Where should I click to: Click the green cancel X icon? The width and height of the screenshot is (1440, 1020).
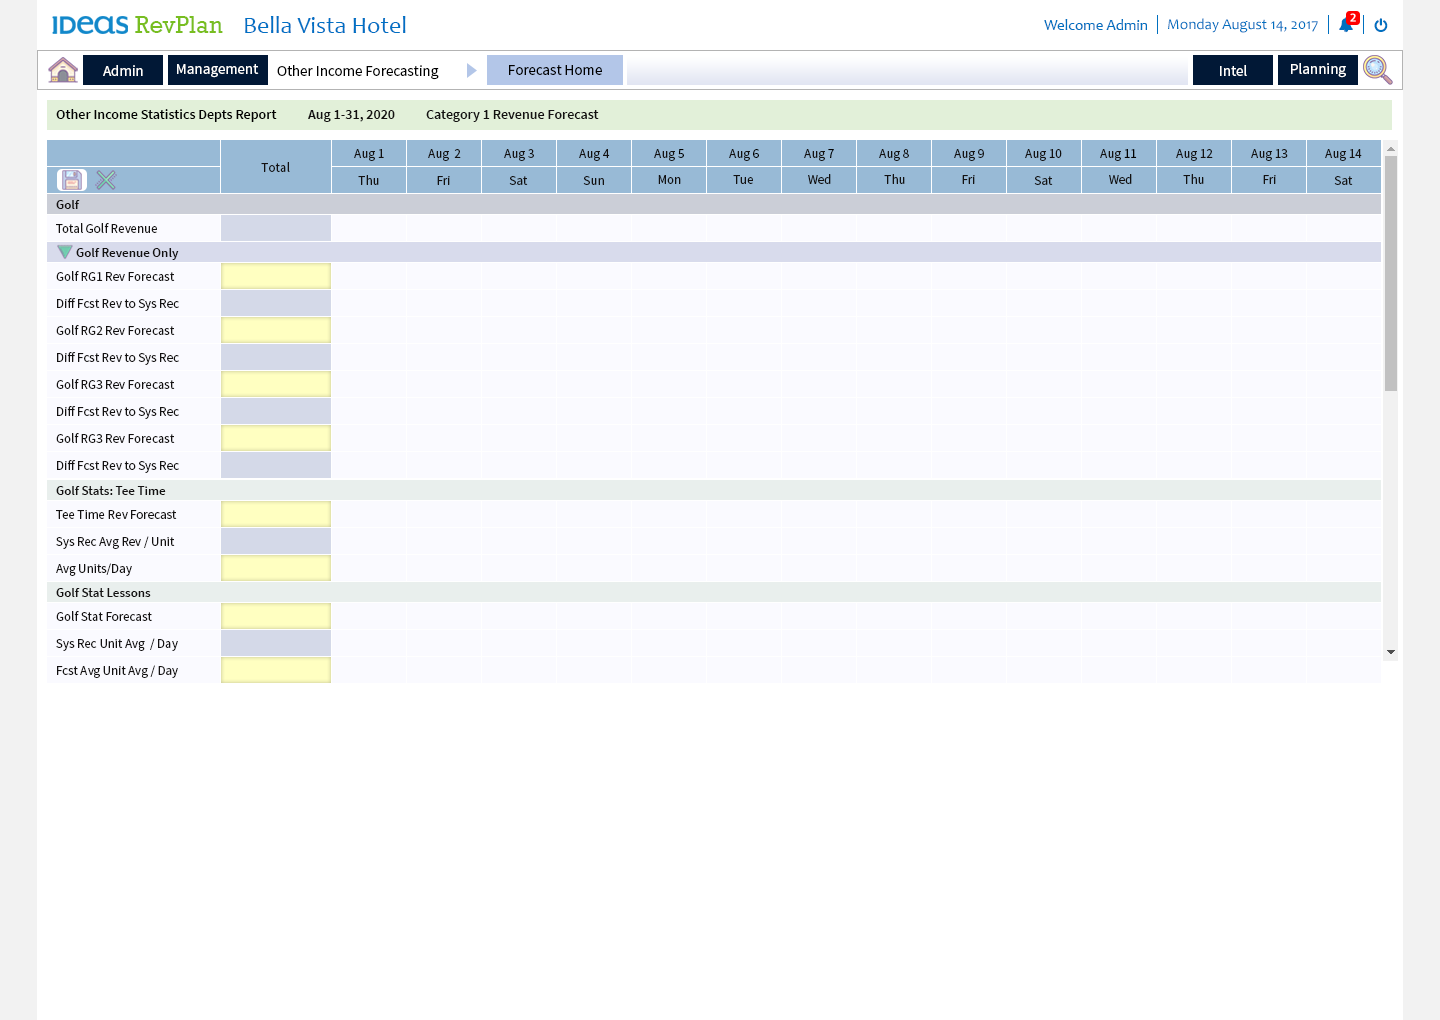click(106, 180)
